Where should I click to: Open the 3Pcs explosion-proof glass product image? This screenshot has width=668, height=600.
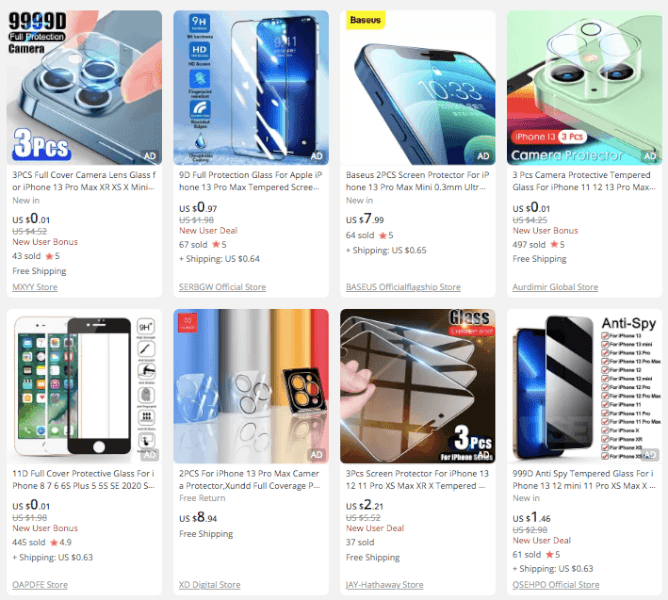point(418,386)
